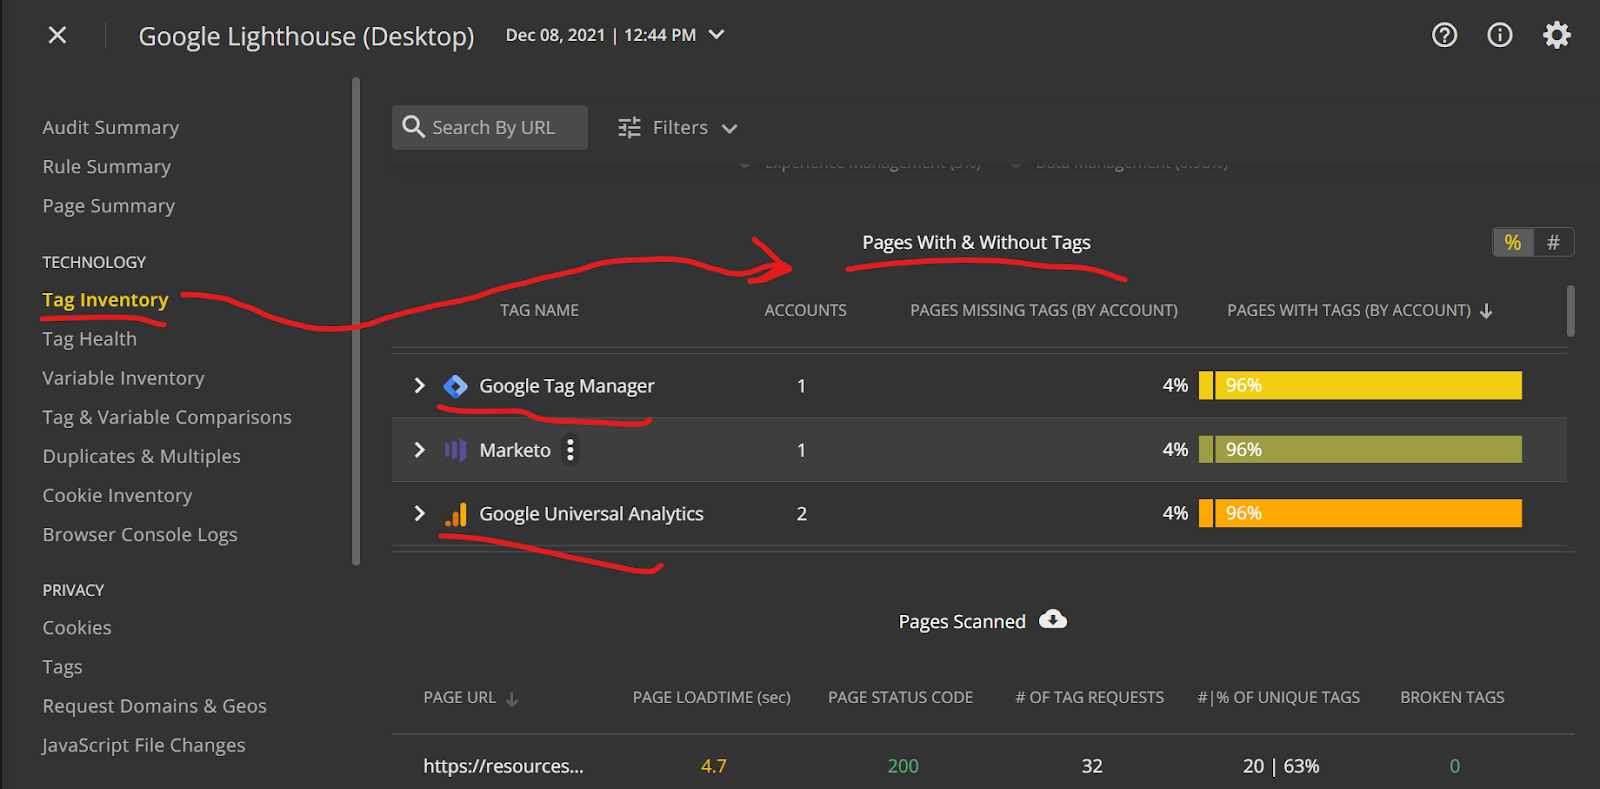Click the Google Universal Analytics logo icon
Image resolution: width=1600 pixels, height=789 pixels.
tap(456, 514)
